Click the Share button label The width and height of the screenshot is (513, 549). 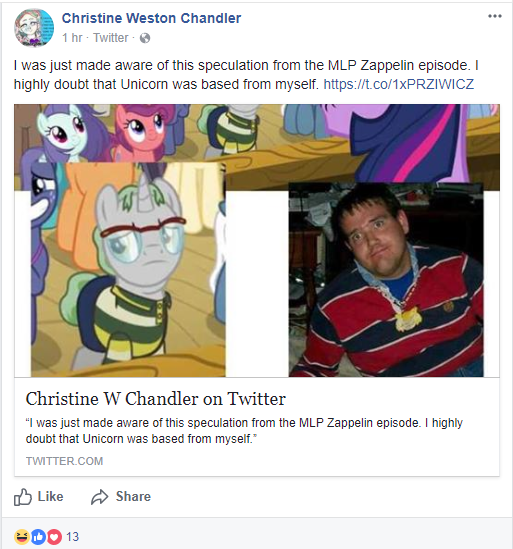point(133,496)
